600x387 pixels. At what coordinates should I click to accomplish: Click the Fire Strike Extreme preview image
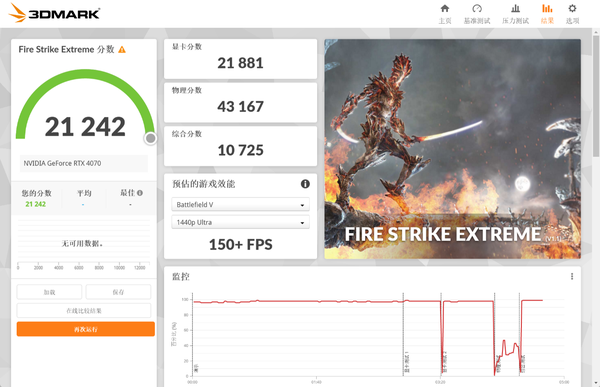point(453,149)
